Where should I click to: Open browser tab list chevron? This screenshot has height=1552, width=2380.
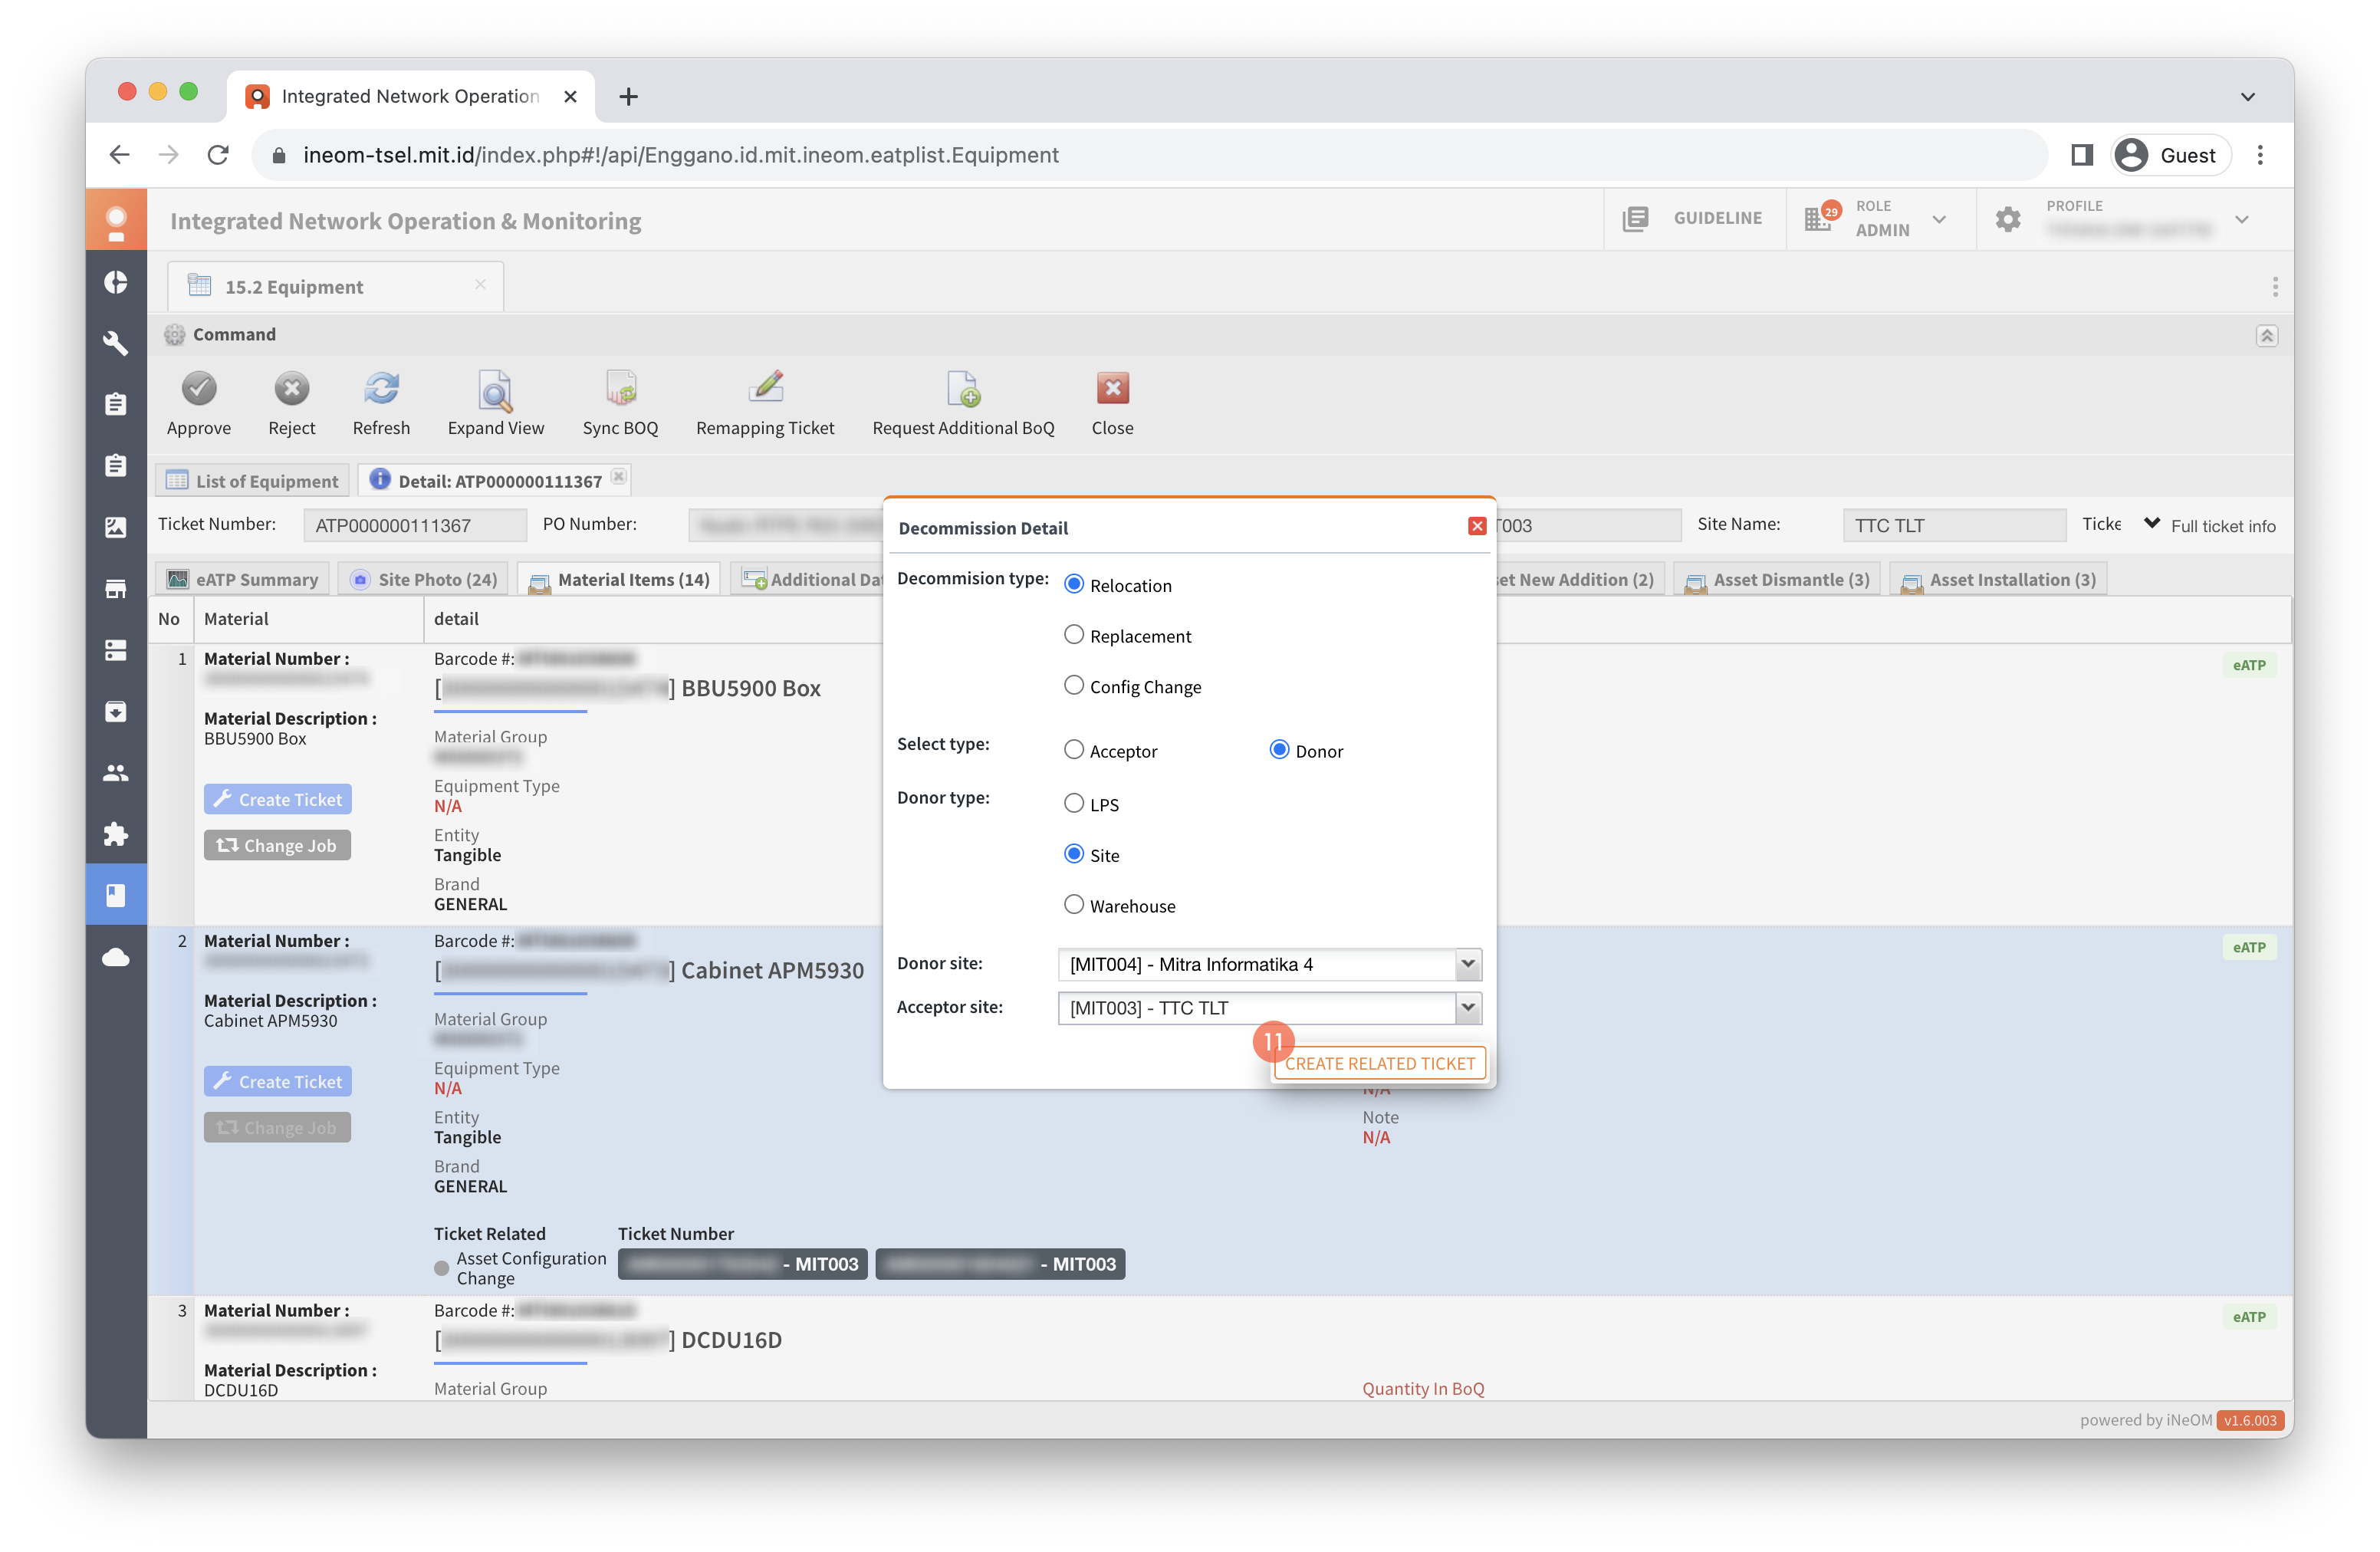pos(2247,97)
